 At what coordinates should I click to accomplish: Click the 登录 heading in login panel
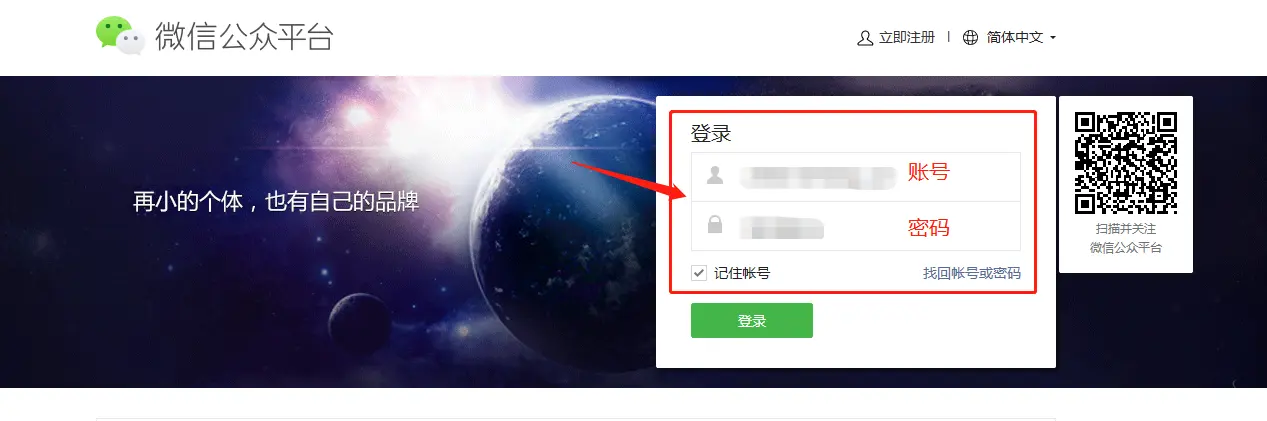(711, 133)
